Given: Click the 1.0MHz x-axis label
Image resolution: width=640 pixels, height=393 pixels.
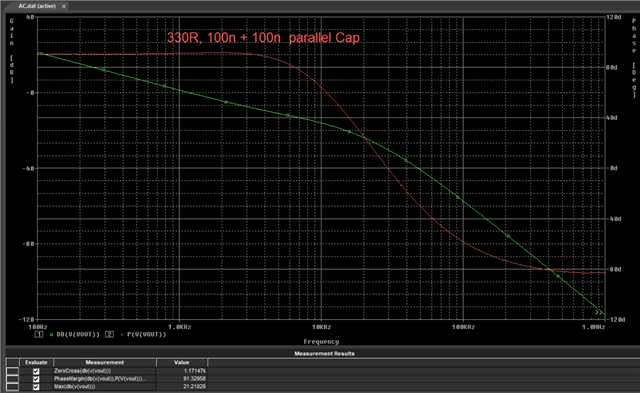Looking at the screenshot, I should tap(593, 327).
